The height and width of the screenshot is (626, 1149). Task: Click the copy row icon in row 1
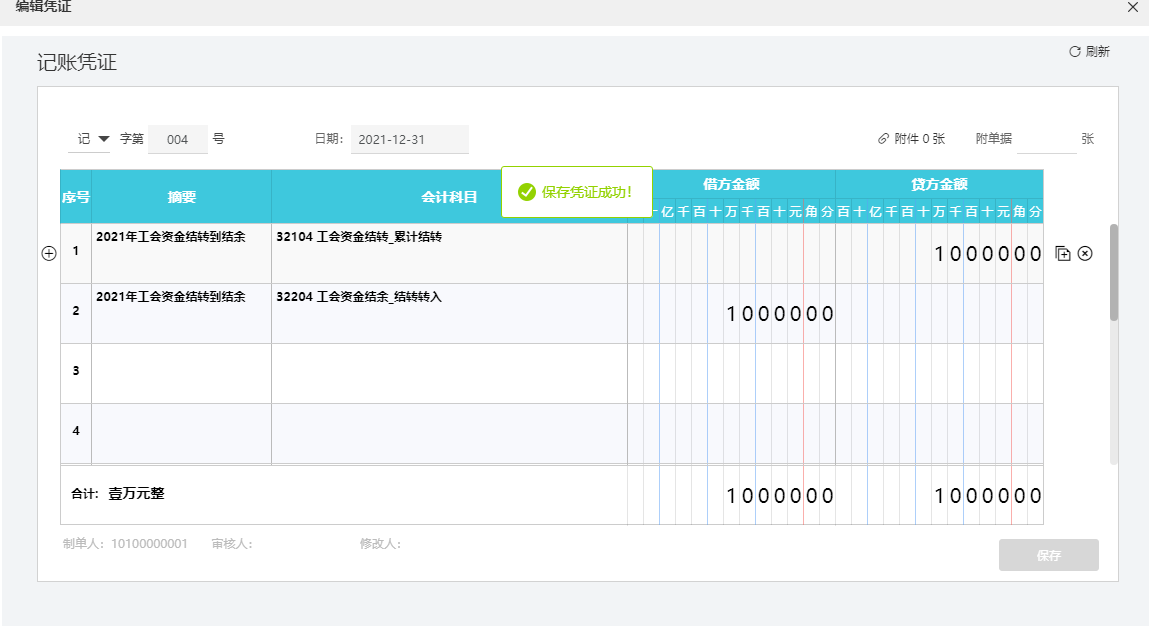[1063, 254]
